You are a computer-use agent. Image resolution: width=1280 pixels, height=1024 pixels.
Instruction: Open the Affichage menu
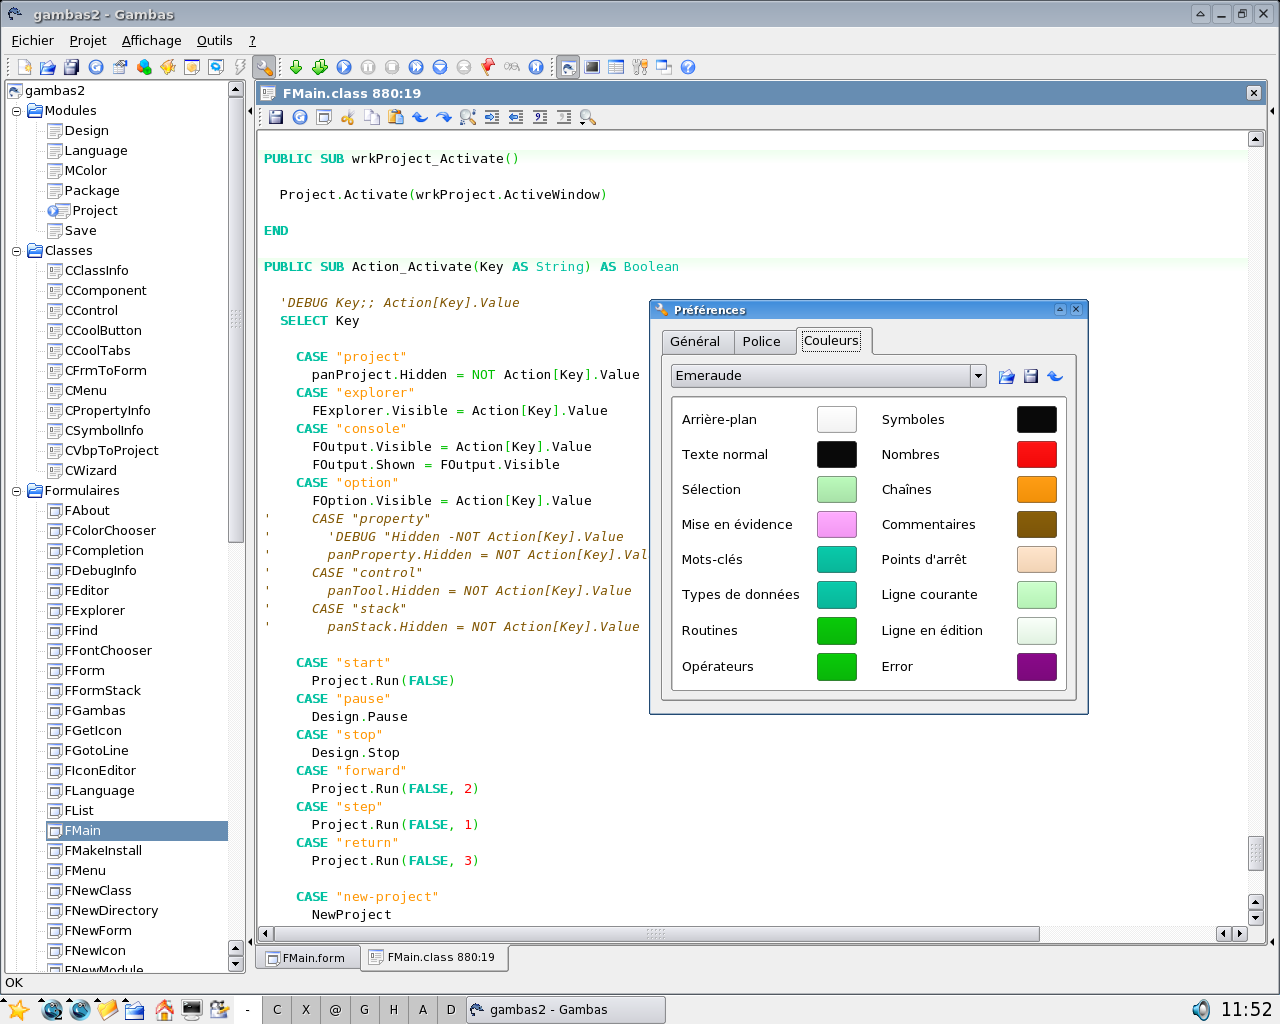pos(152,40)
